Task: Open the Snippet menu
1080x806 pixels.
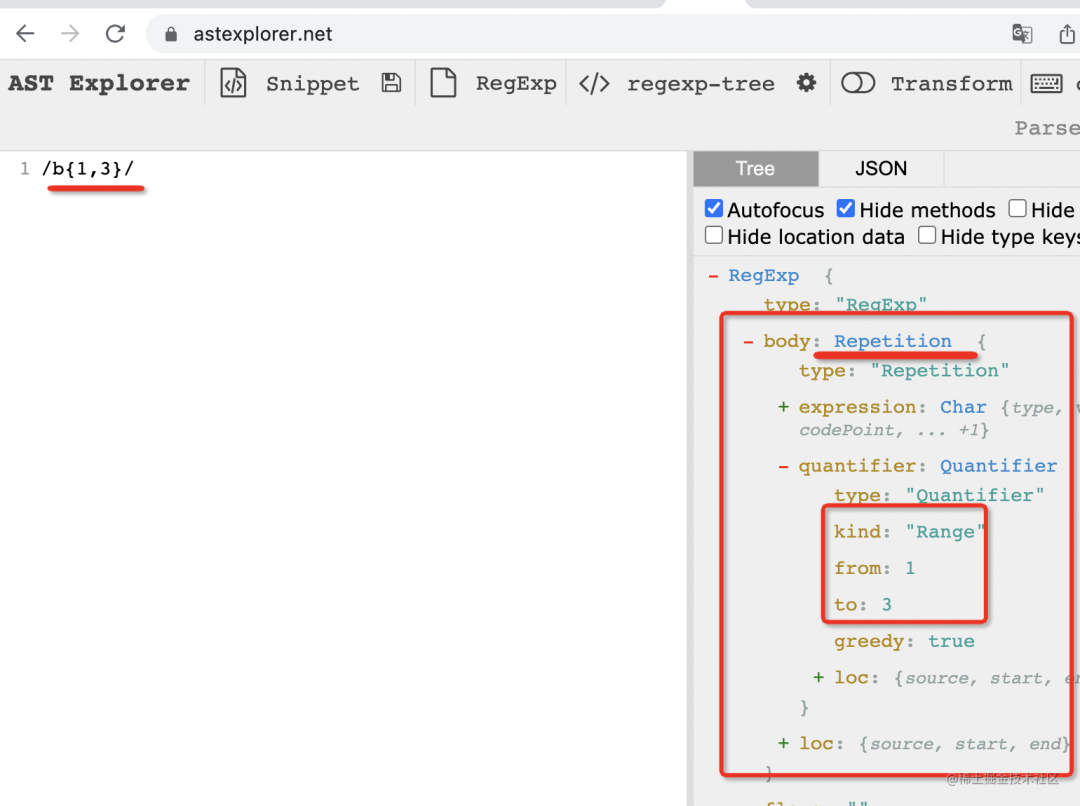Action: pos(313,83)
